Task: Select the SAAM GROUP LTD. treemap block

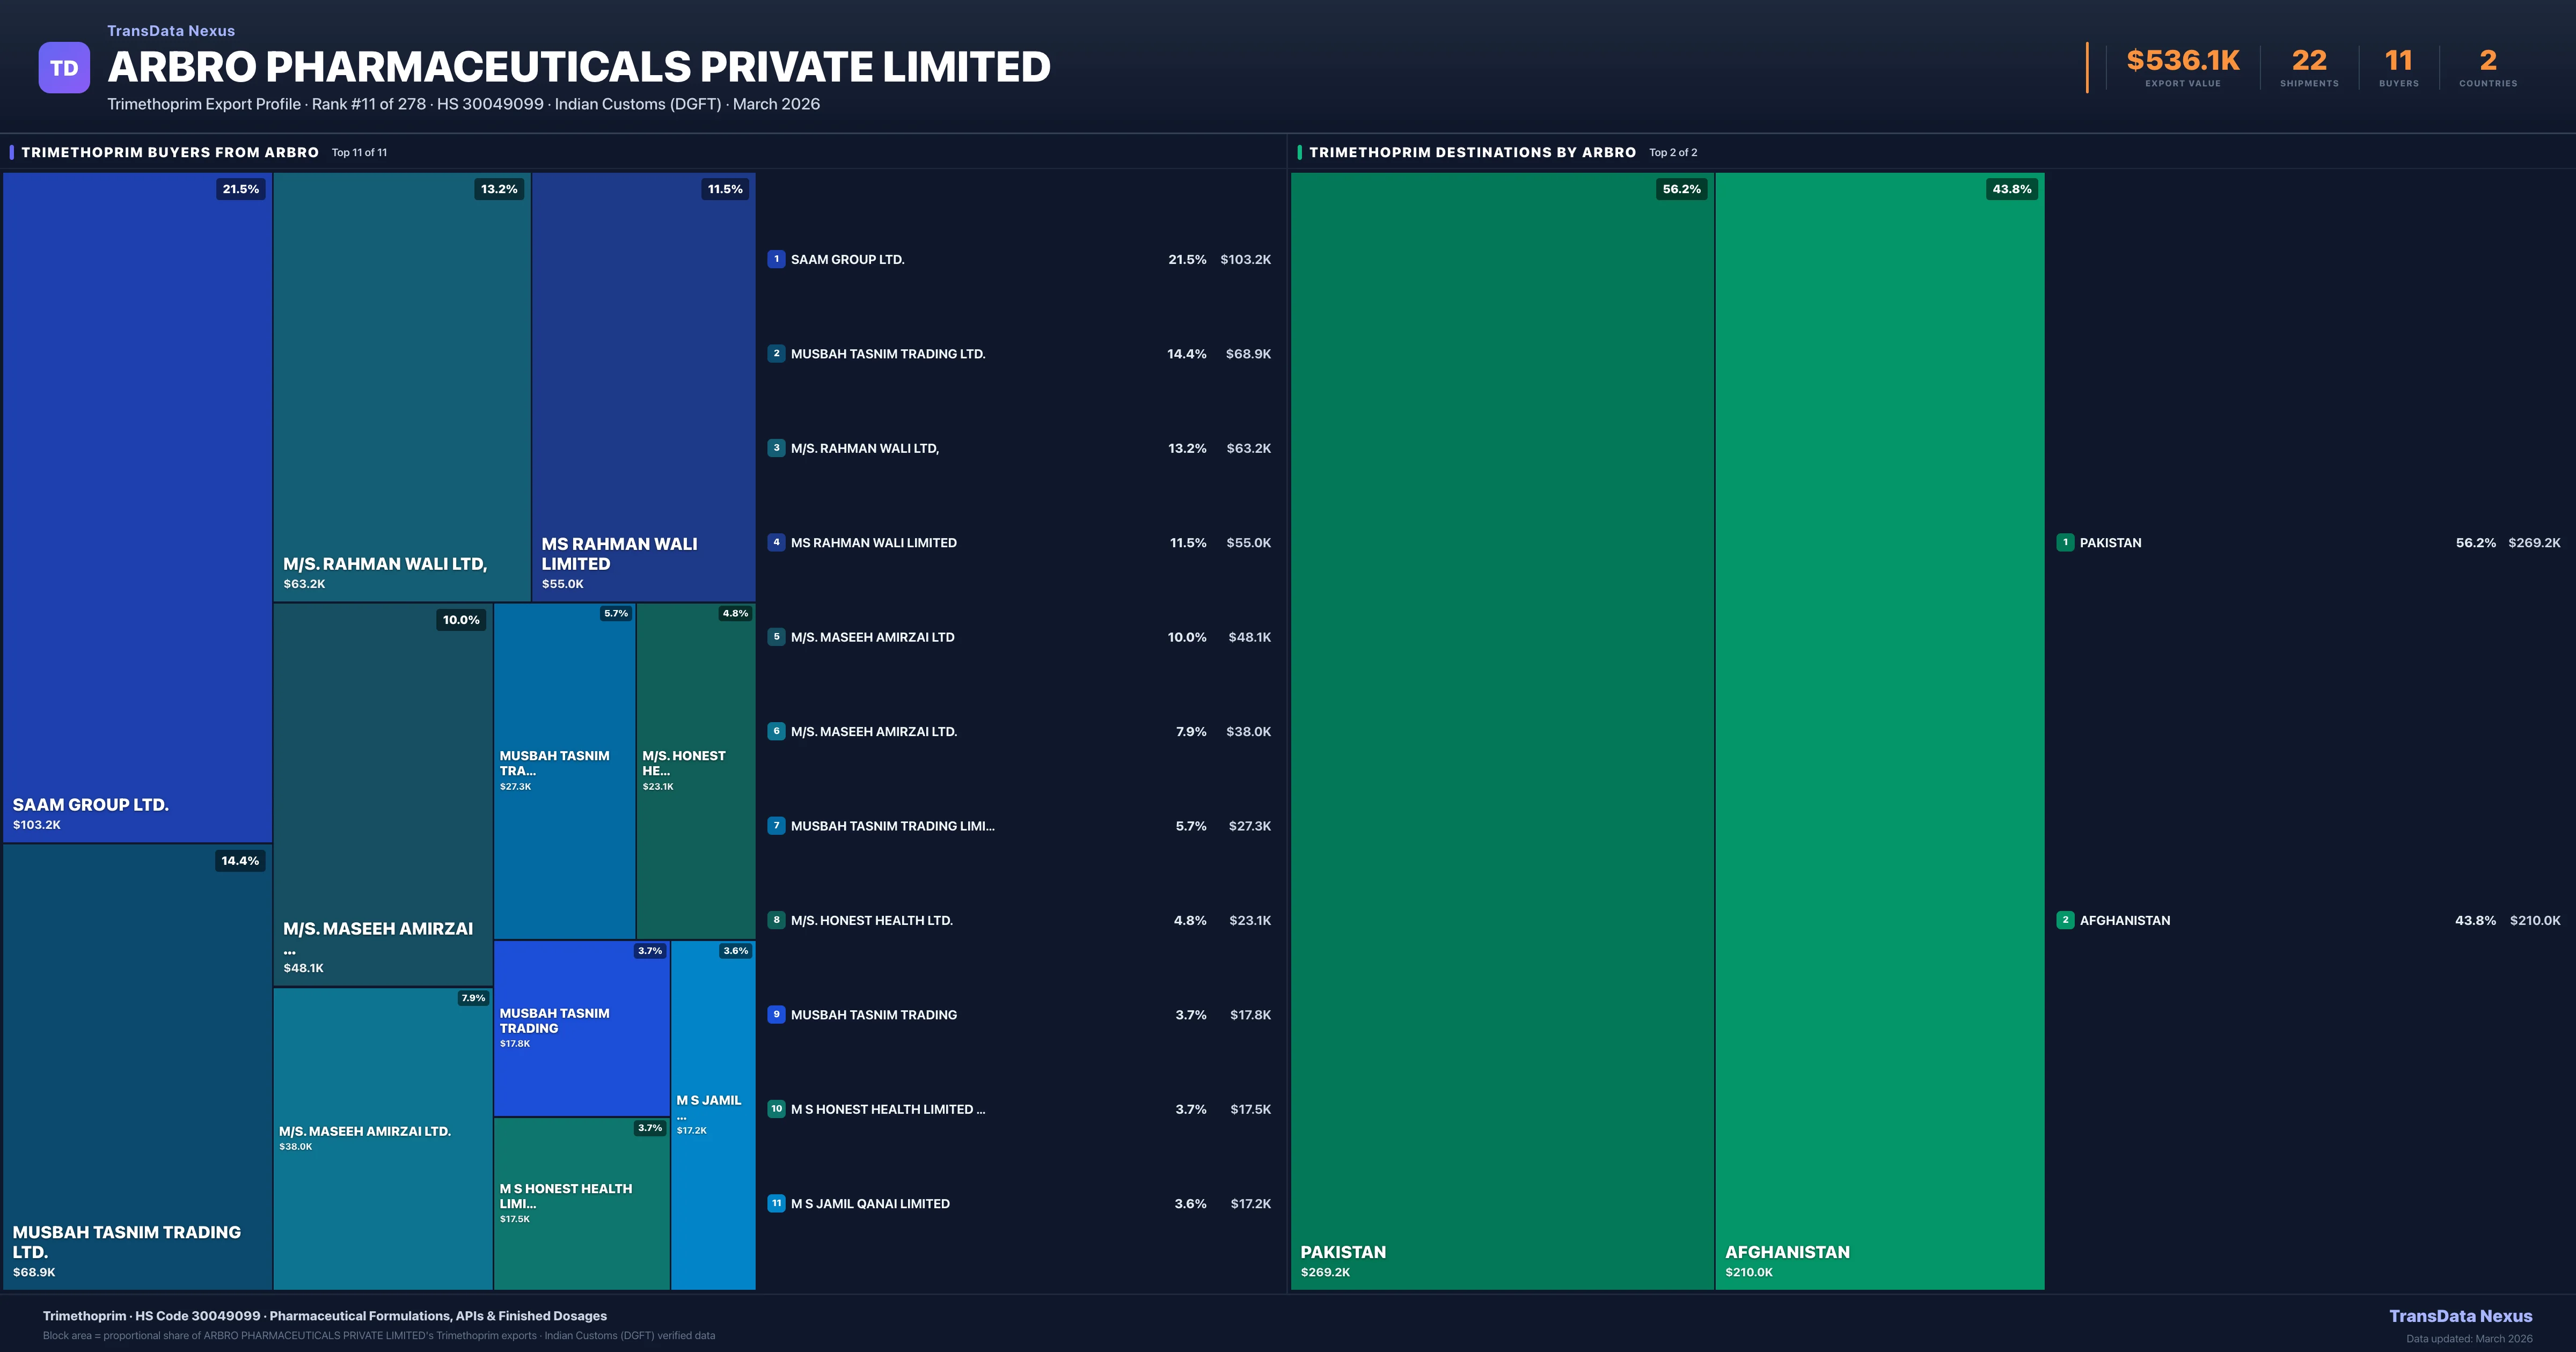Action: point(137,507)
